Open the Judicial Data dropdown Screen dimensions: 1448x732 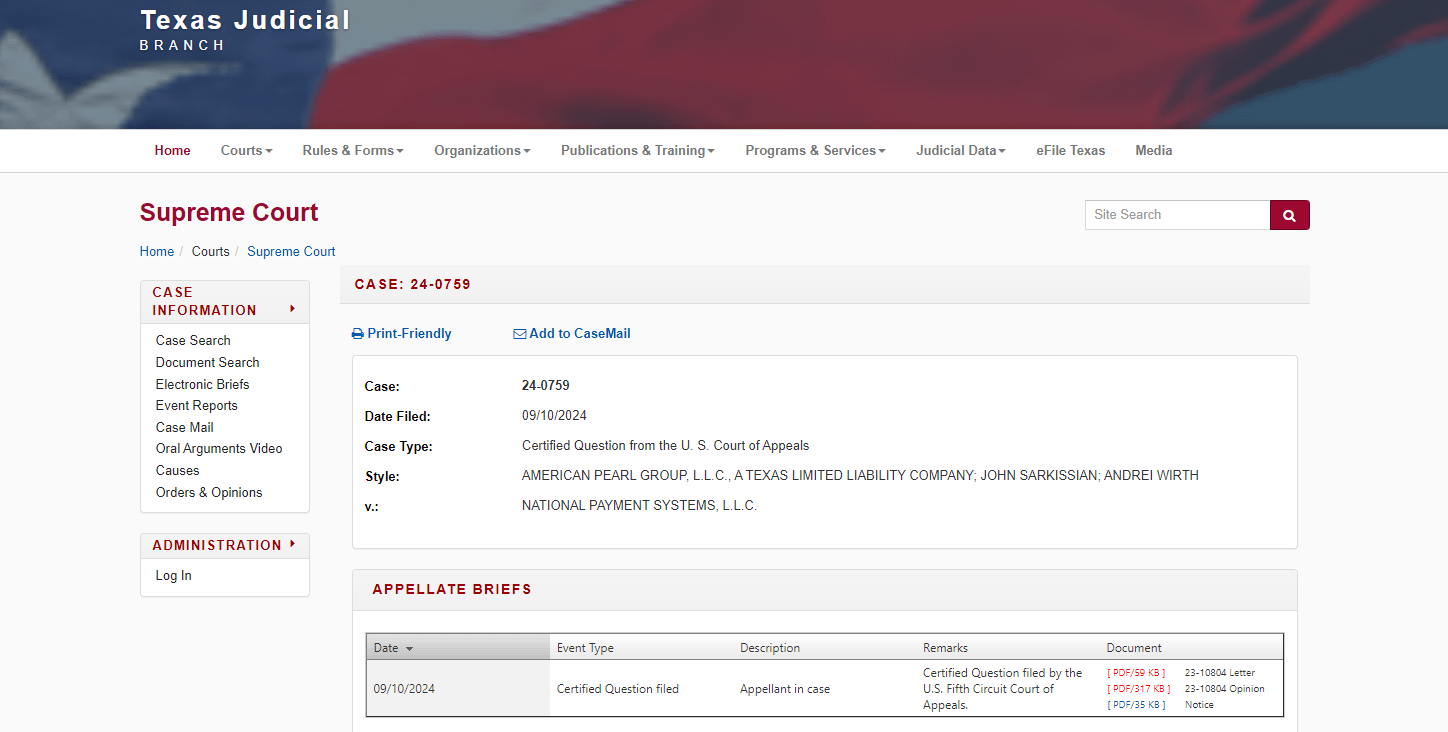pos(961,150)
